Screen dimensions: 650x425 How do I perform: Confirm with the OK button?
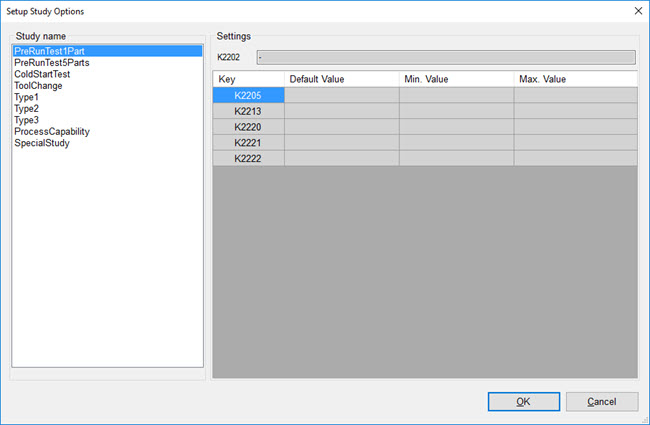pos(523,401)
